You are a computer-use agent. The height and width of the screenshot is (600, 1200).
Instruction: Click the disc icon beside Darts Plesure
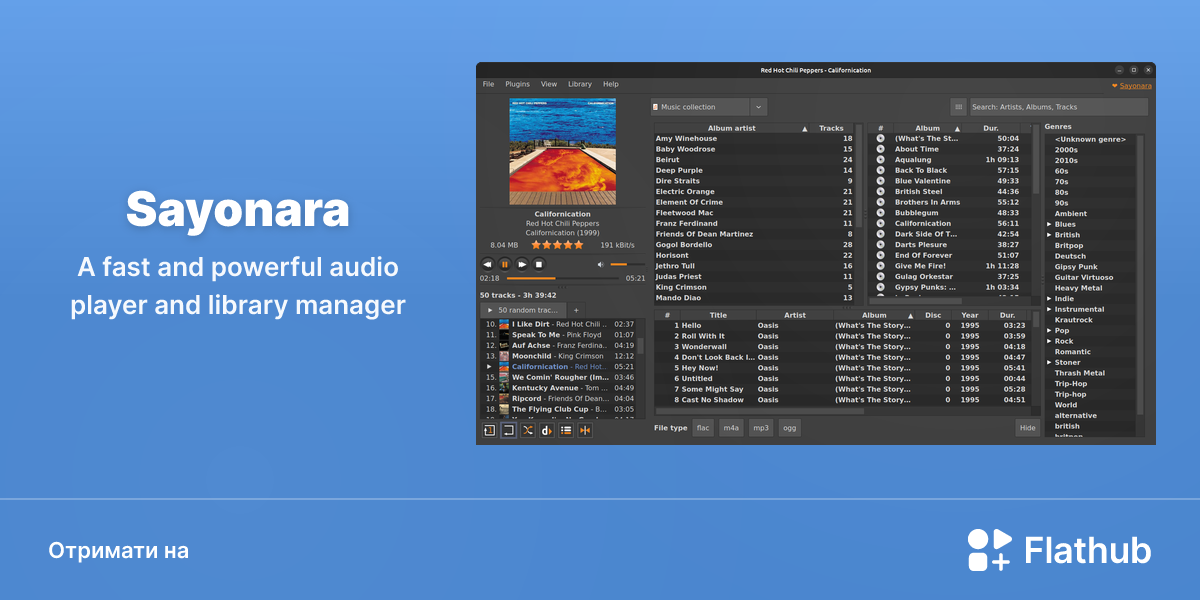pyautogui.click(x=880, y=245)
